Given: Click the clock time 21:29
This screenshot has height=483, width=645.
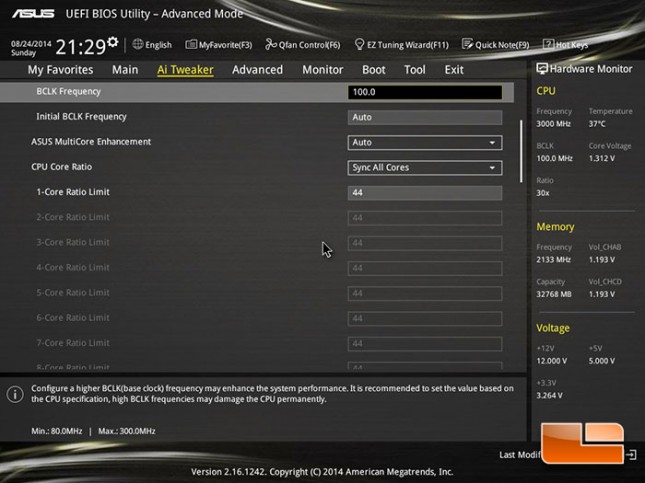Looking at the screenshot, I should 81,46.
